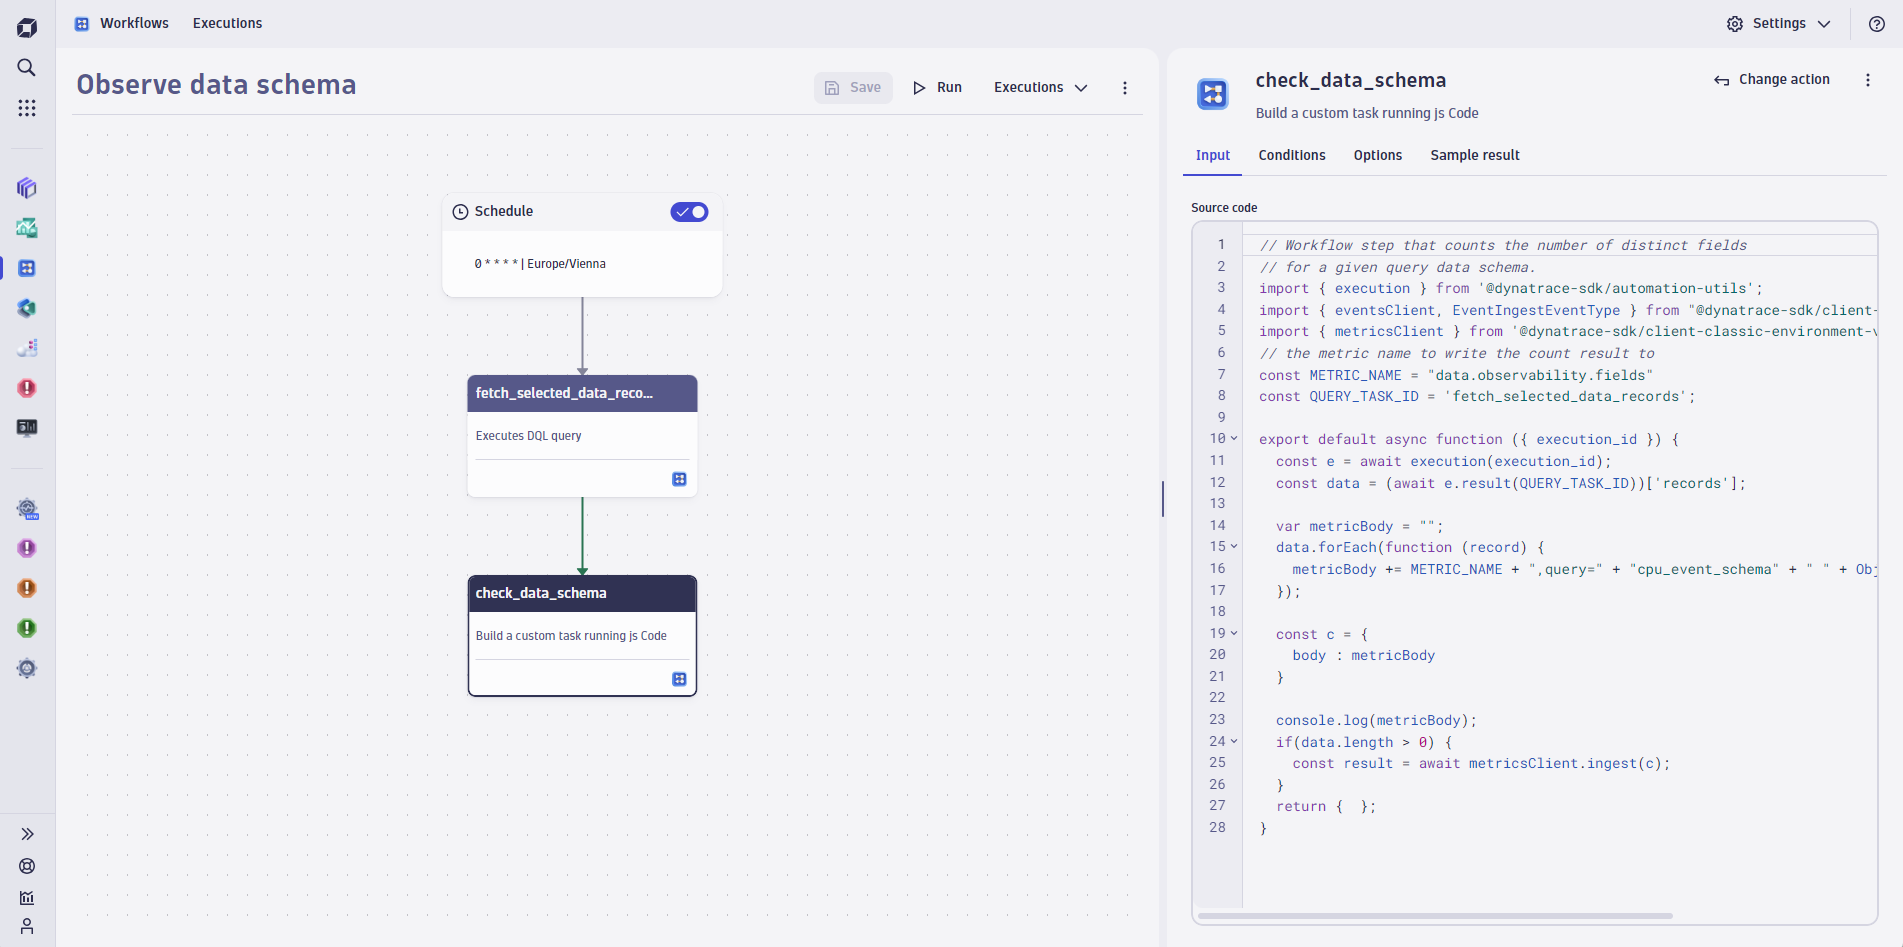Open the search panel in the sidebar
The height and width of the screenshot is (947, 1903).
[x=26, y=67]
